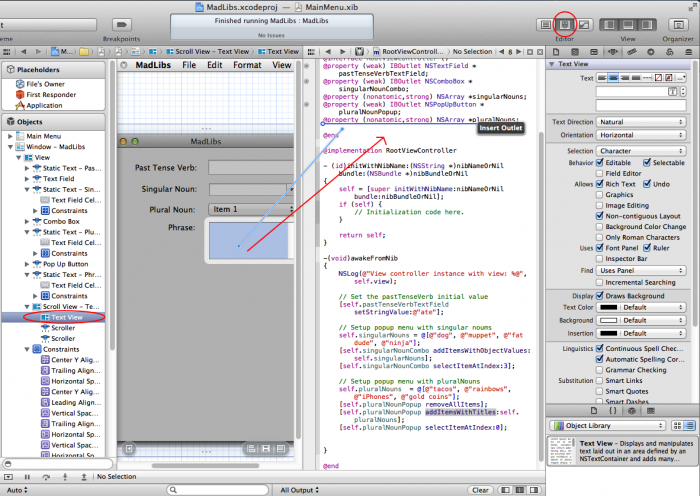Toggle the Rich Text checkbox
Screen dimensions: 700x496
pos(600,184)
